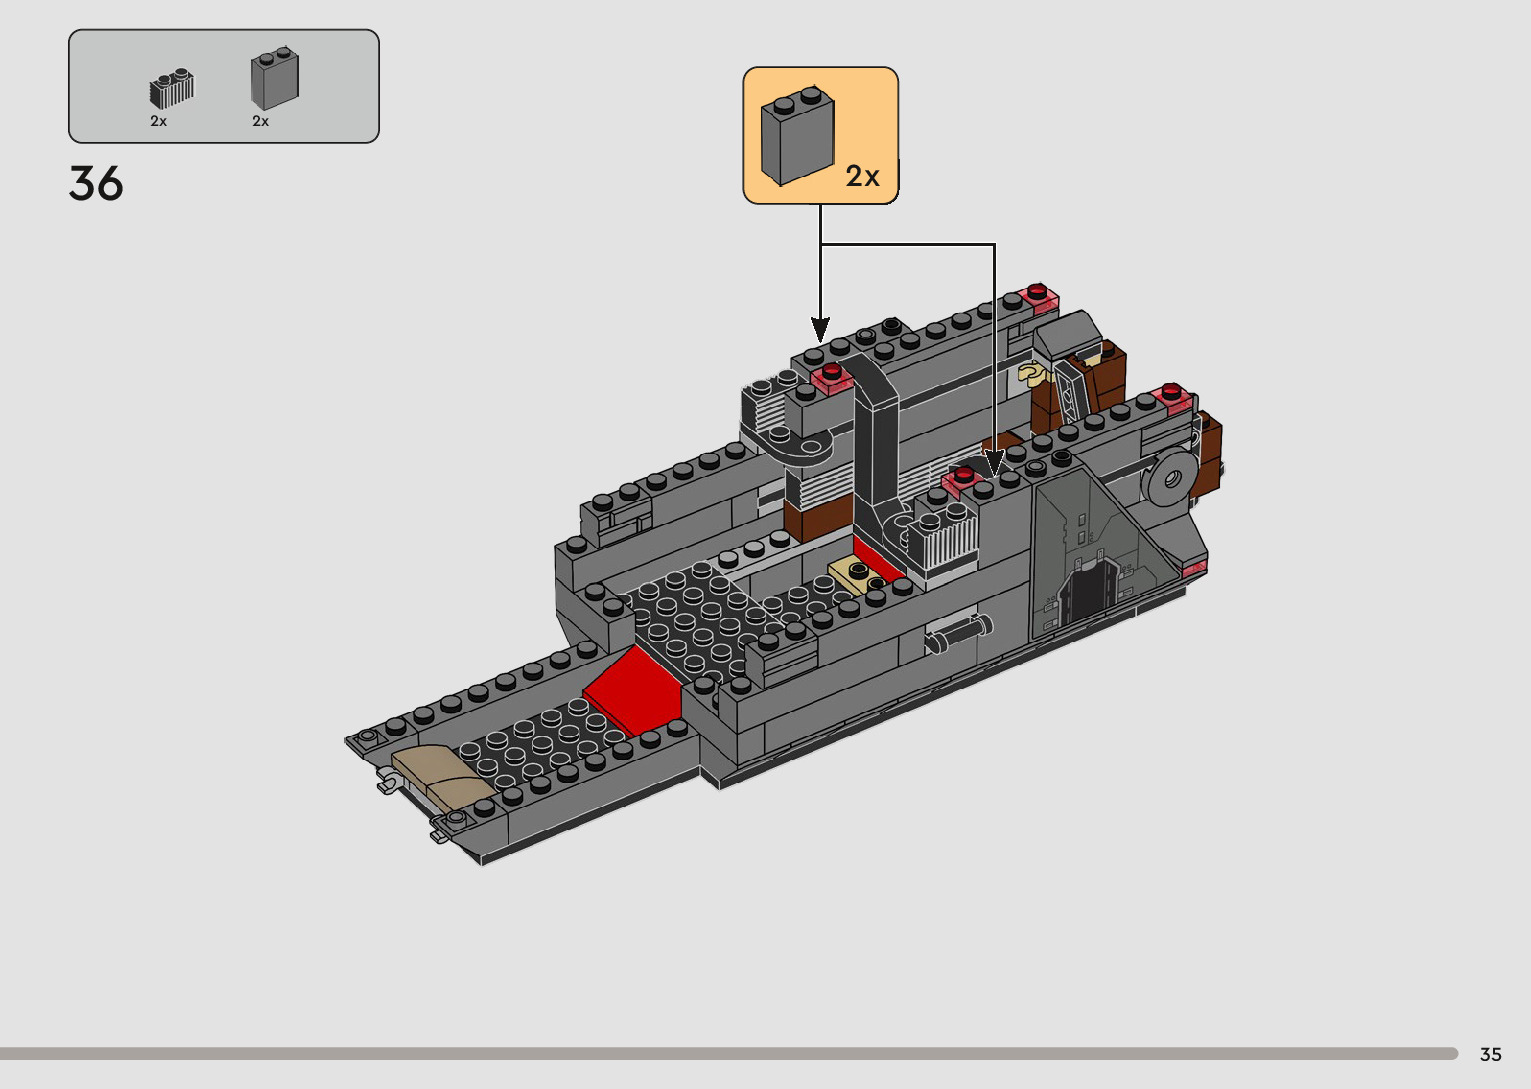Image resolution: width=1531 pixels, height=1089 pixels.
Task: Click the black pin on the hull side
Action: tap(957, 633)
